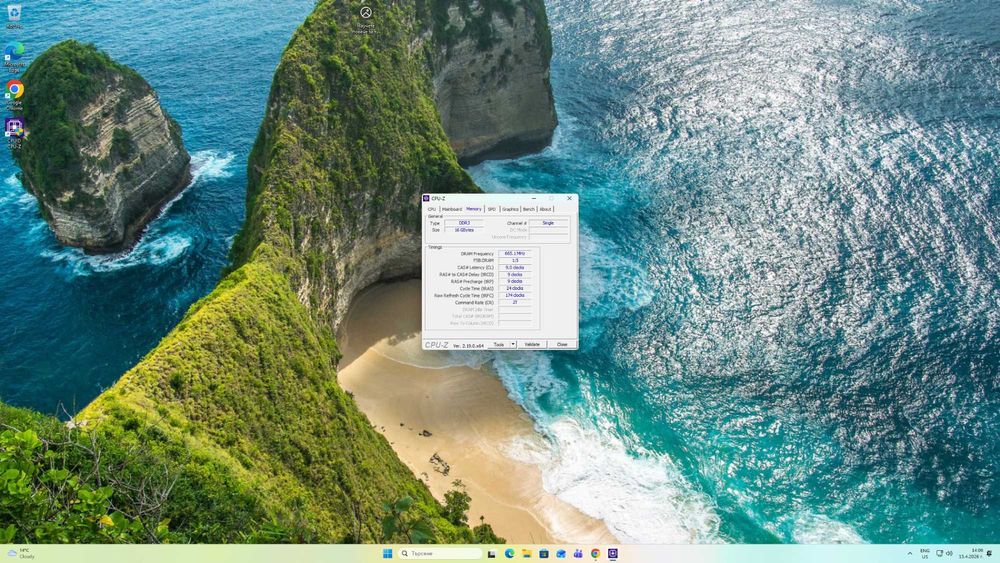1000x563 pixels.
Task: Open the CPU-Z desktop shortcut
Action: (14, 132)
